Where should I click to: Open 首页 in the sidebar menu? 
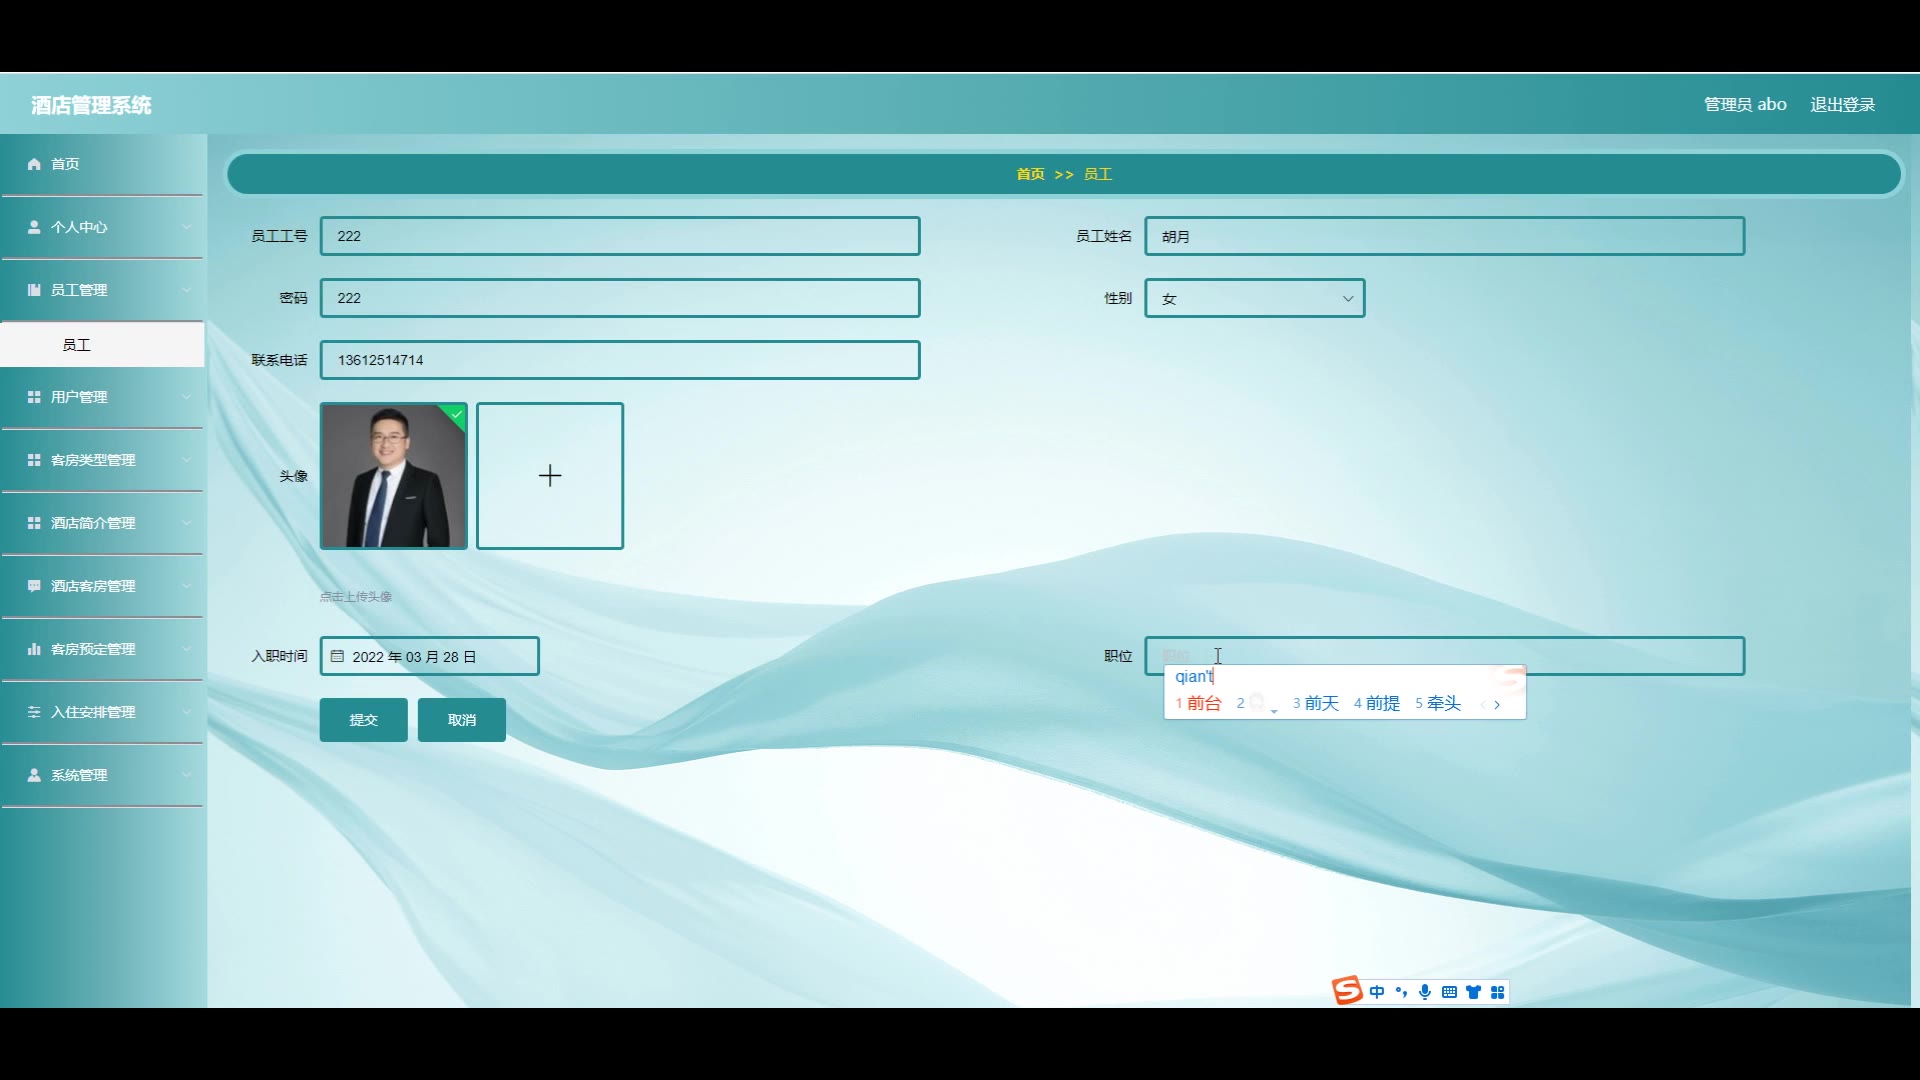tap(102, 164)
